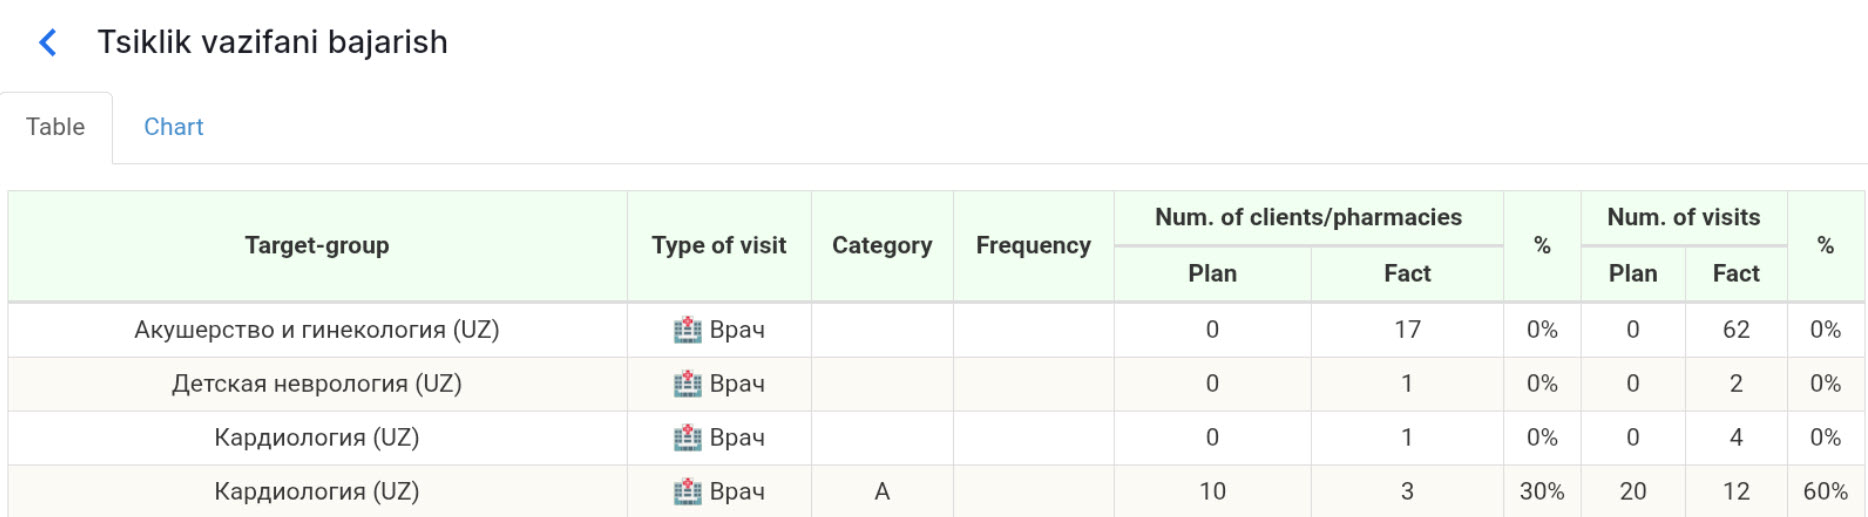Click the 60% visits percentage cell
Viewport: 1868px width, 517px height.
click(1824, 492)
